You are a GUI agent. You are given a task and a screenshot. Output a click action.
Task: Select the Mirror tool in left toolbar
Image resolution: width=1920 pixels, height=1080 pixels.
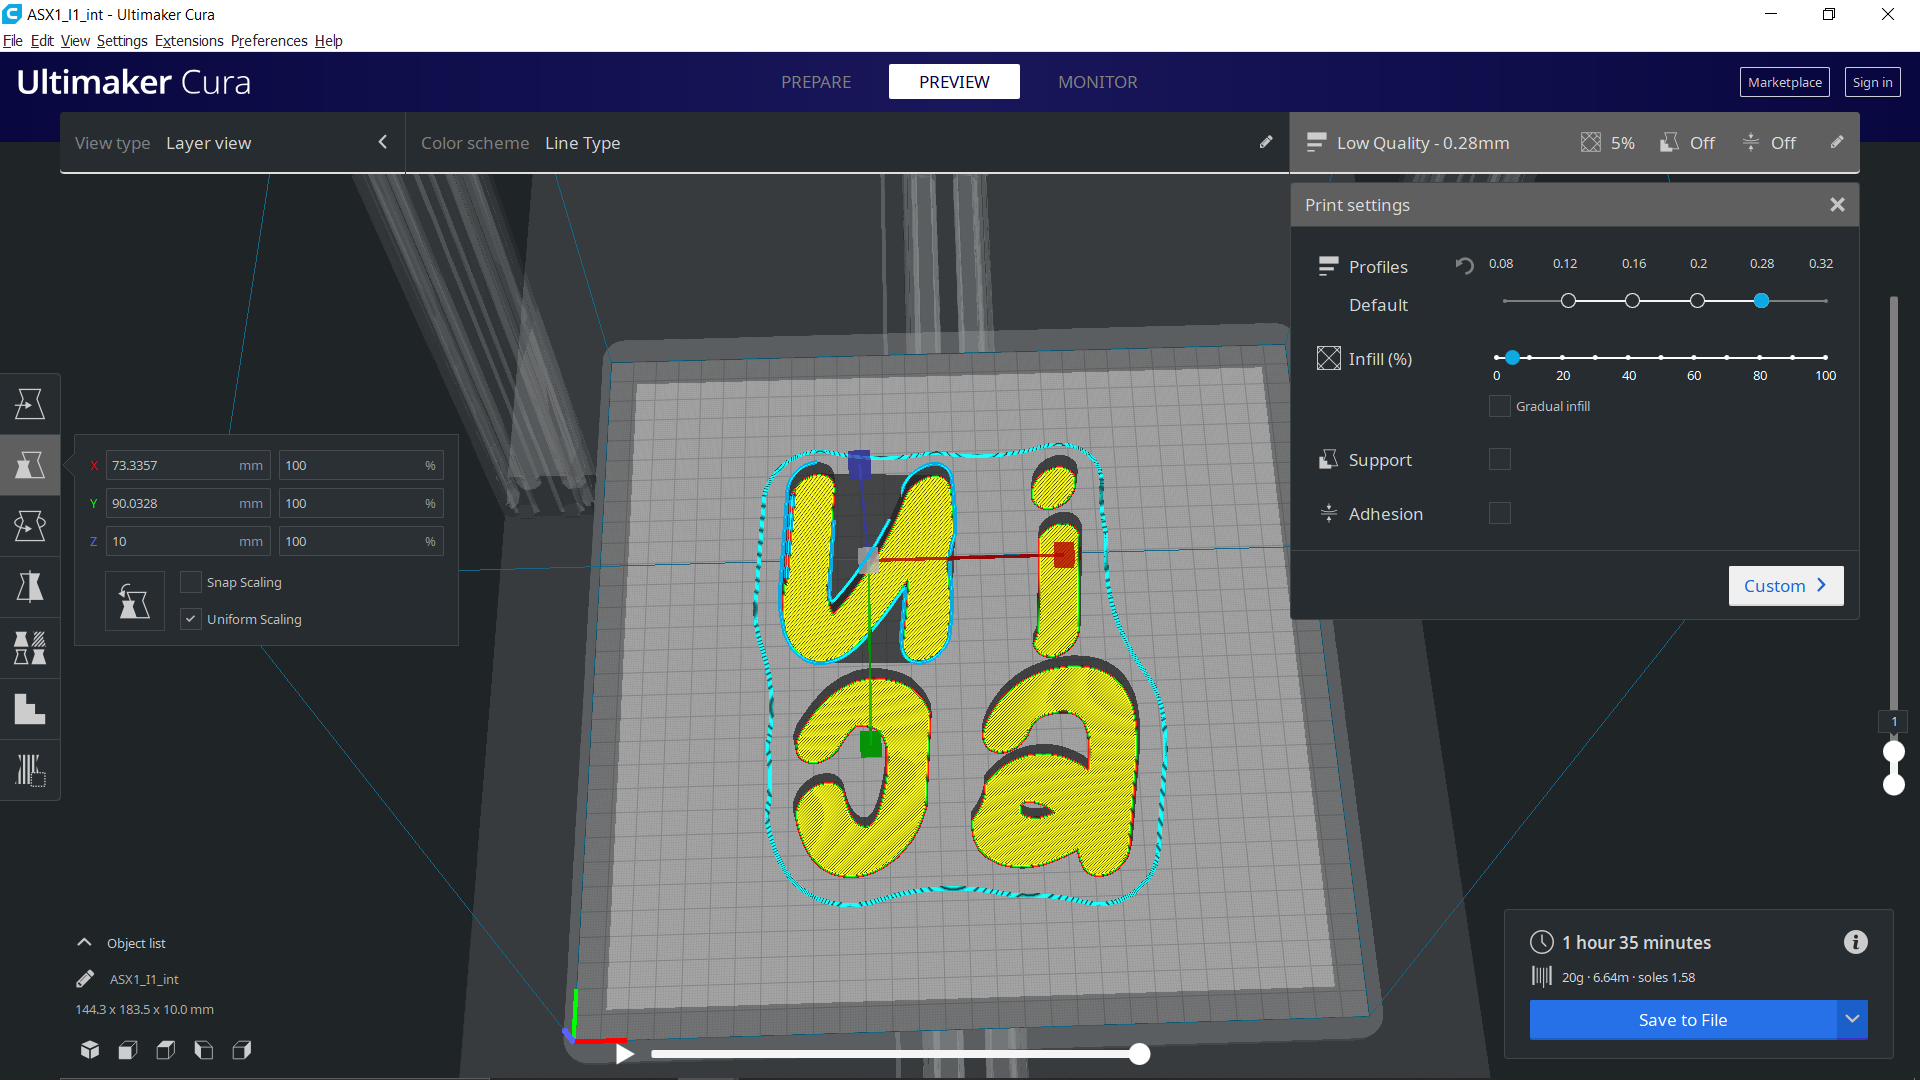[x=30, y=587]
